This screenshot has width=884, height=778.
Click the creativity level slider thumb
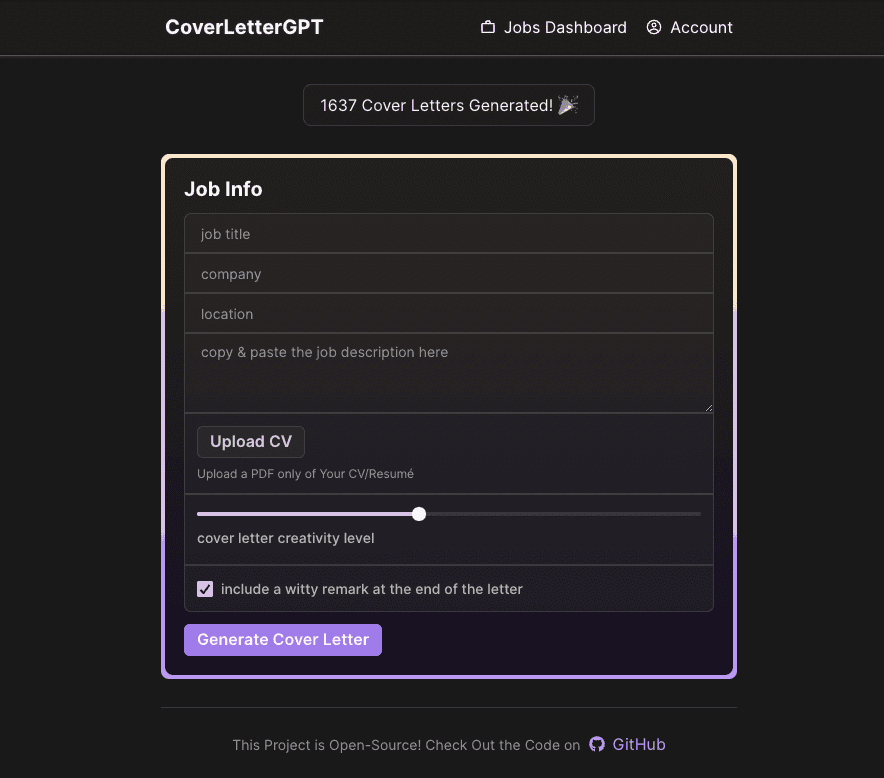[419, 514]
